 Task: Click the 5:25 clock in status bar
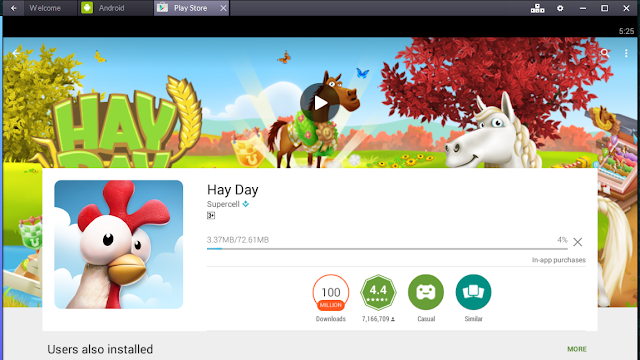point(626,31)
